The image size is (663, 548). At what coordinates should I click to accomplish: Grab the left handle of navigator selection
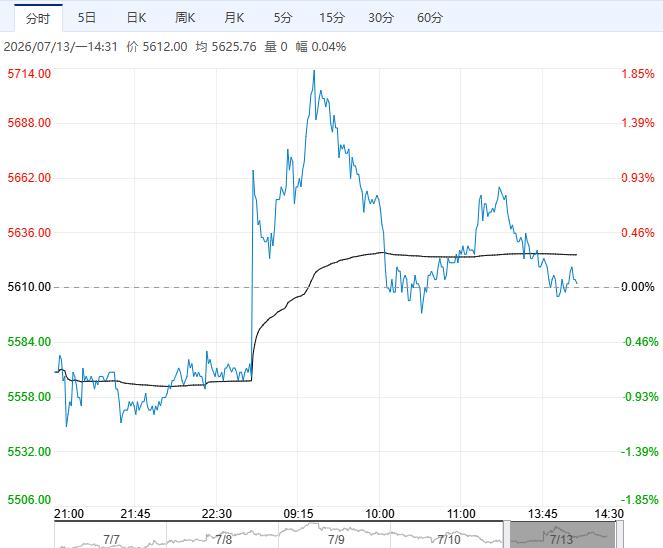click(x=507, y=535)
